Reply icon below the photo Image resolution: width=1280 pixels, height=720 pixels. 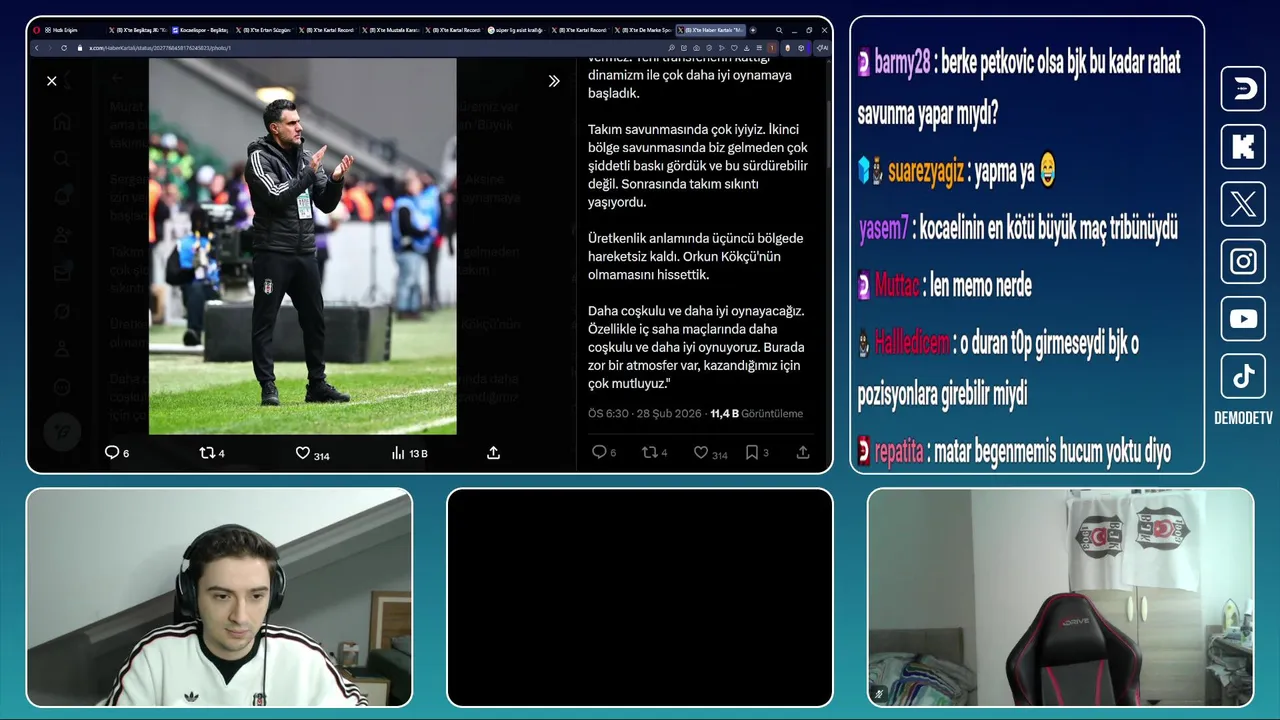point(112,453)
